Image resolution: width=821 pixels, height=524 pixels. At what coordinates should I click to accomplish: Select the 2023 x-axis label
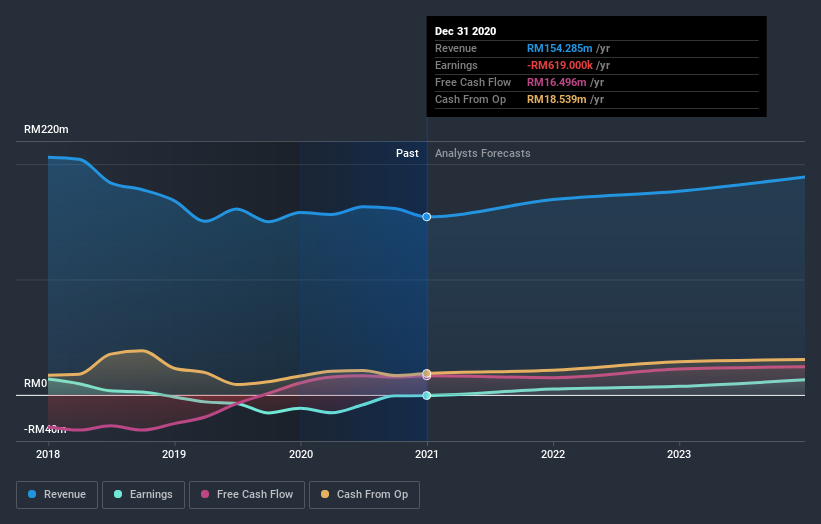click(x=679, y=454)
